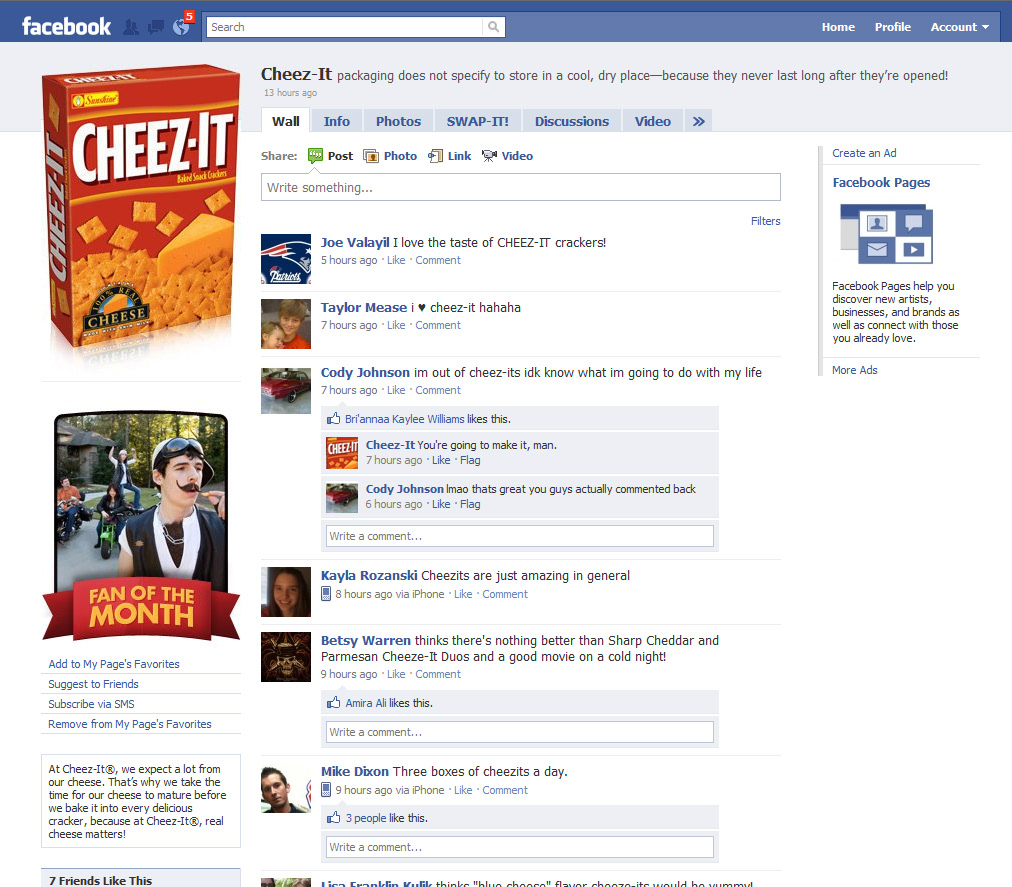Like Joe Valayil's post
This screenshot has height=887, width=1012.
396,260
